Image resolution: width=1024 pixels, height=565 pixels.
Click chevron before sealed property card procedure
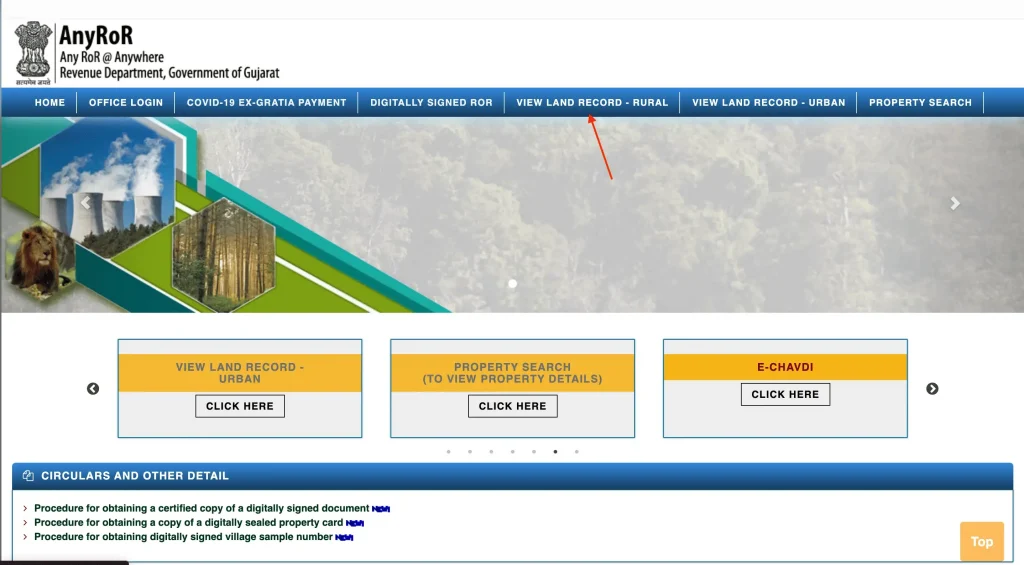click(x=25, y=523)
